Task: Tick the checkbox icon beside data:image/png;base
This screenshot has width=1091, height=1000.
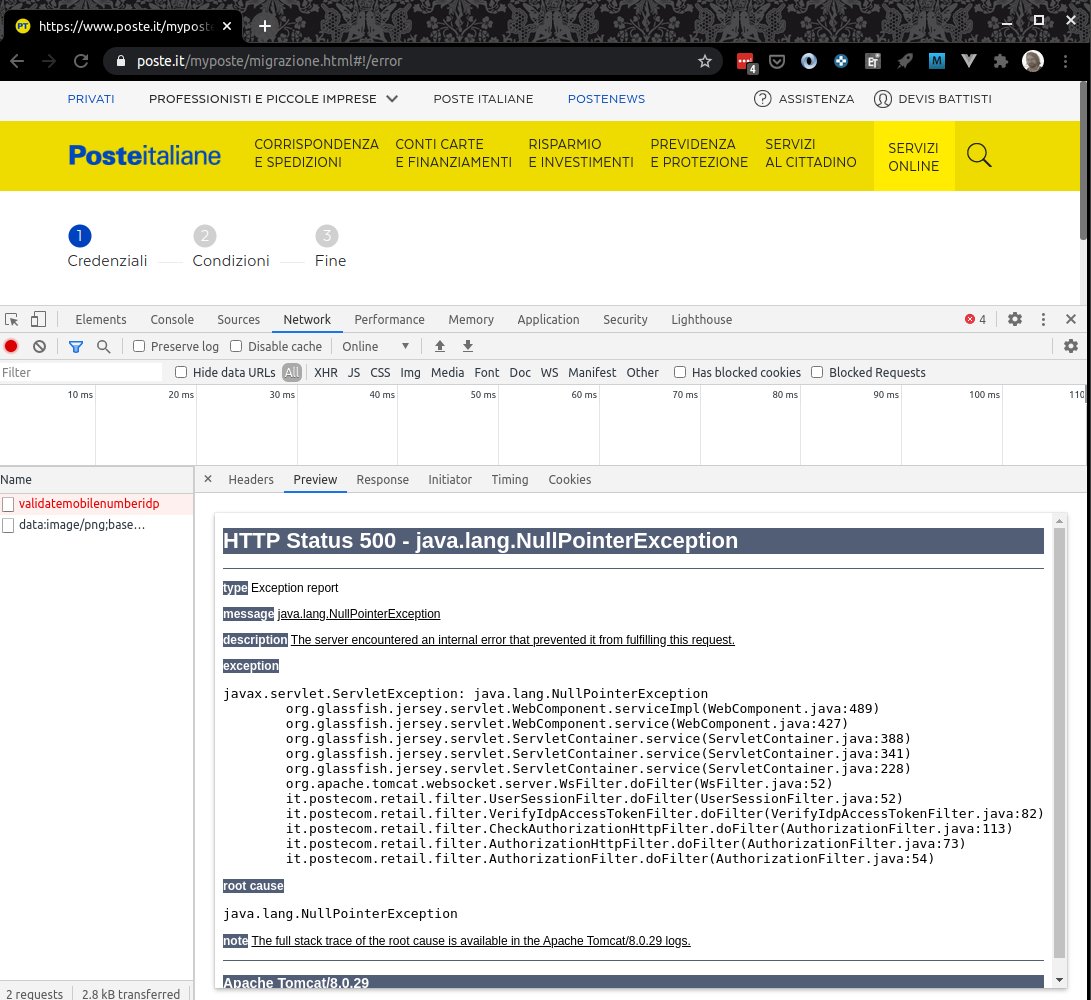Action: pos(8,525)
